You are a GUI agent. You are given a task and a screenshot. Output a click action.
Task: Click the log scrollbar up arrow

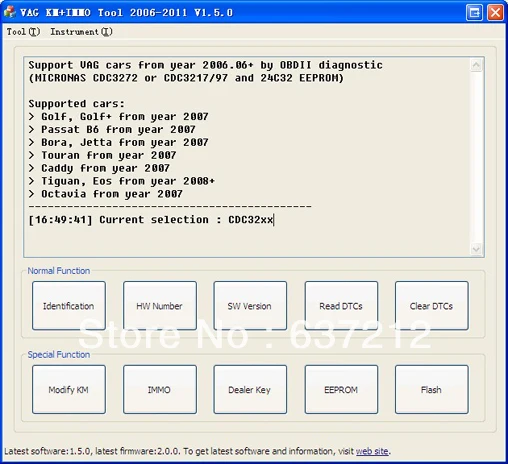tap(476, 65)
